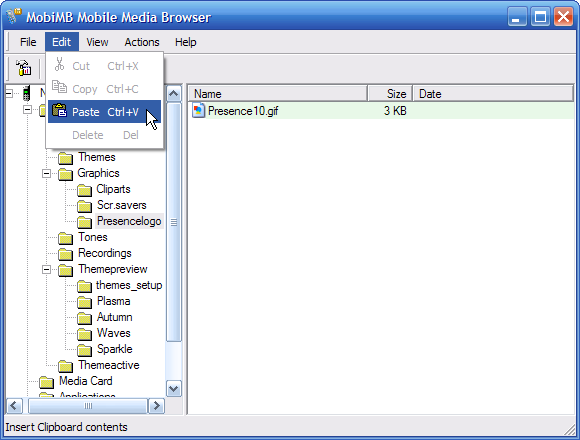This screenshot has height=440, width=580.
Task: Click the tree scroll up arrow
Action: [x=174, y=94]
